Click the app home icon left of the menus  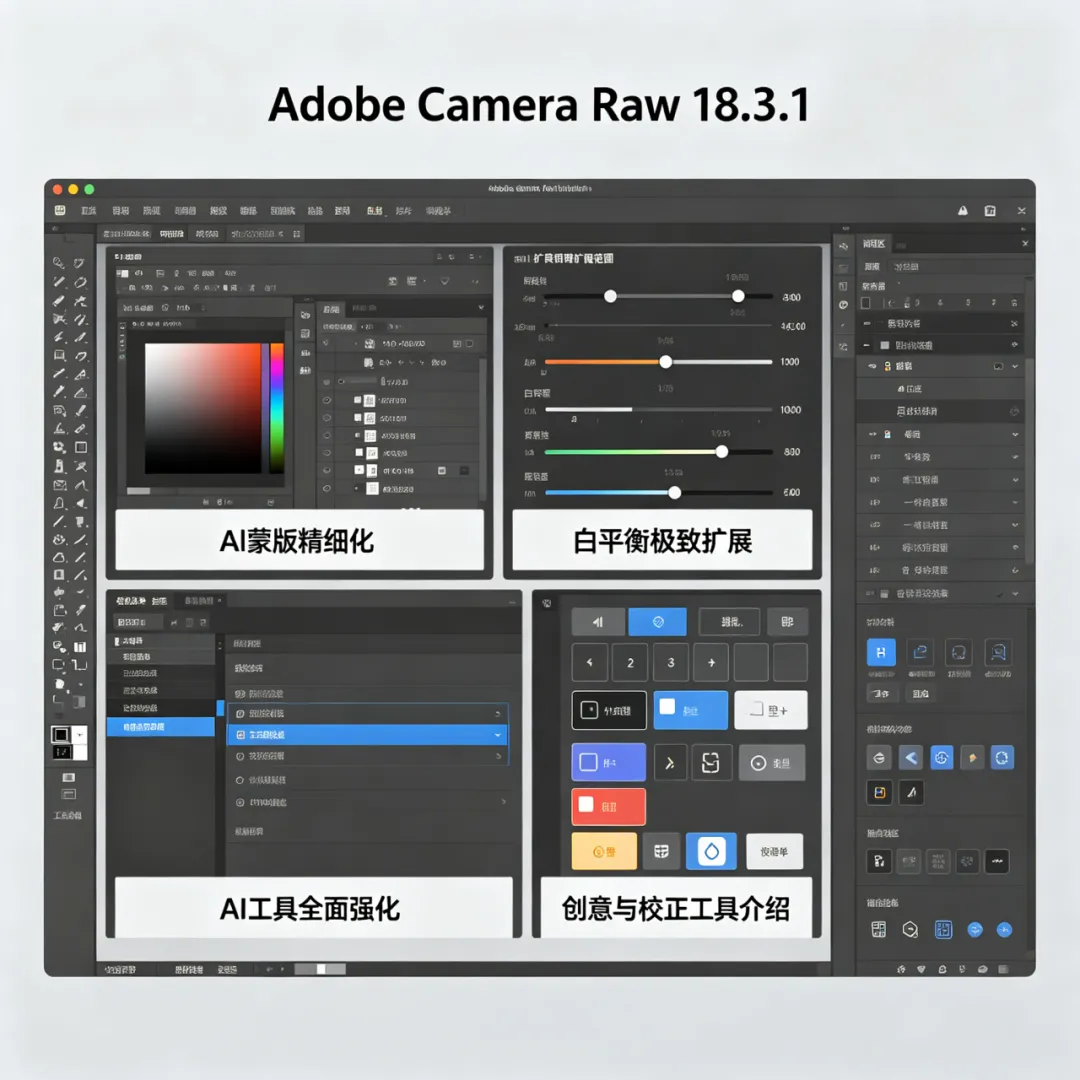pyautogui.click(x=60, y=210)
